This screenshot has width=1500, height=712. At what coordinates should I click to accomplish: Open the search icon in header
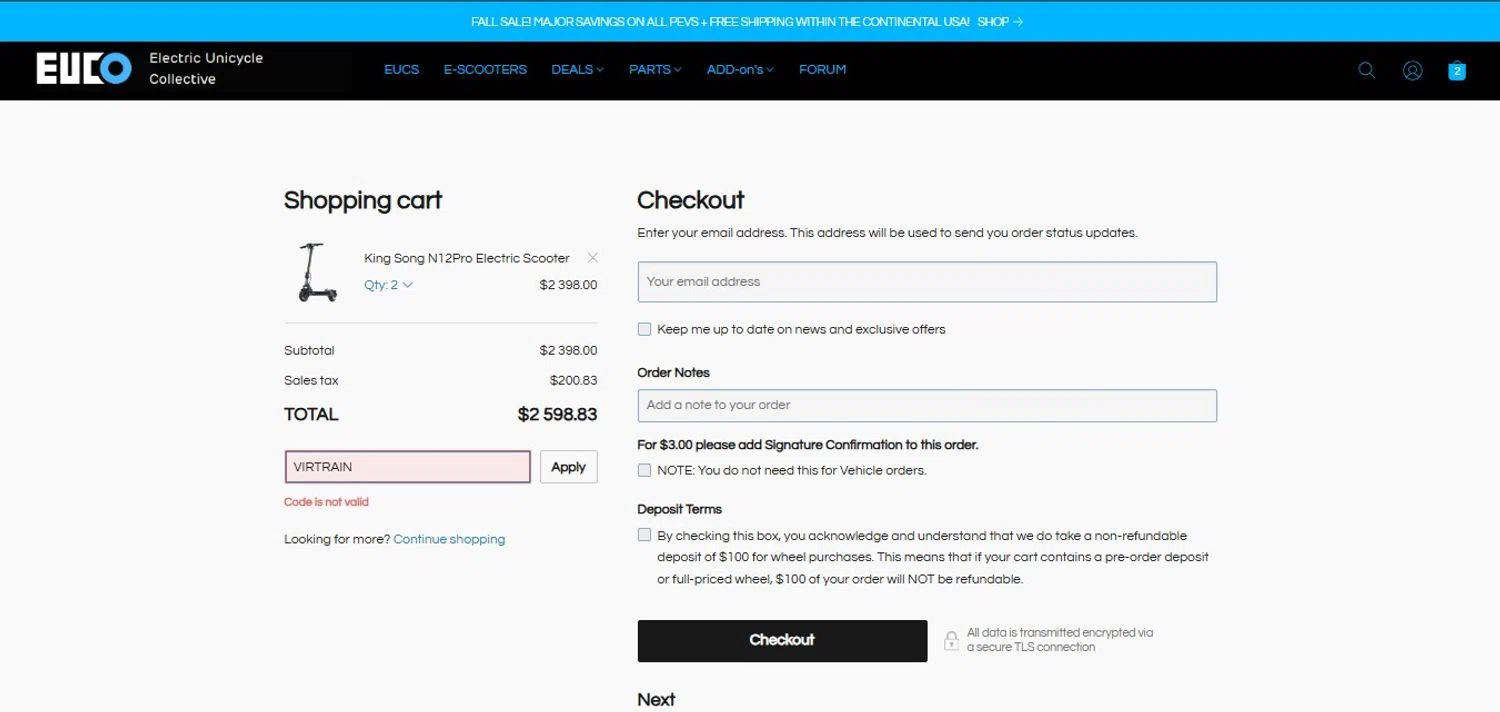pos(1366,70)
